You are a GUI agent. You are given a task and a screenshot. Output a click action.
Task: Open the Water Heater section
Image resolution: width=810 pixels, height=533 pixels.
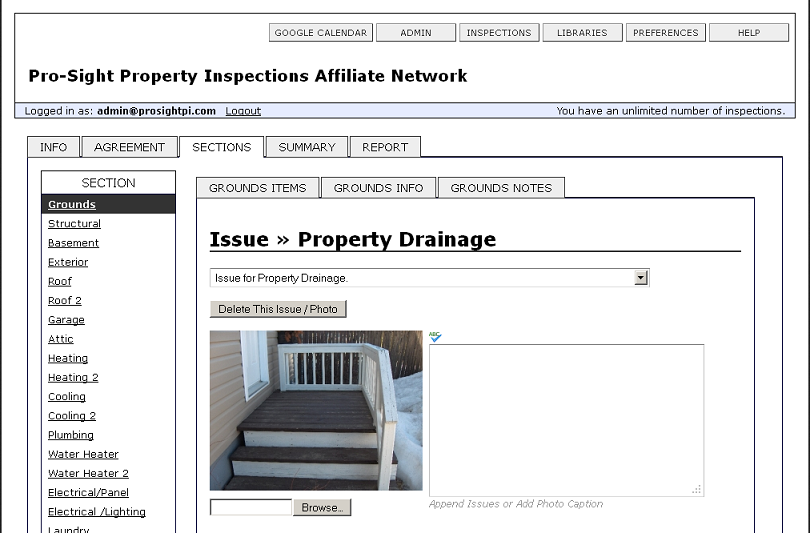(83, 454)
